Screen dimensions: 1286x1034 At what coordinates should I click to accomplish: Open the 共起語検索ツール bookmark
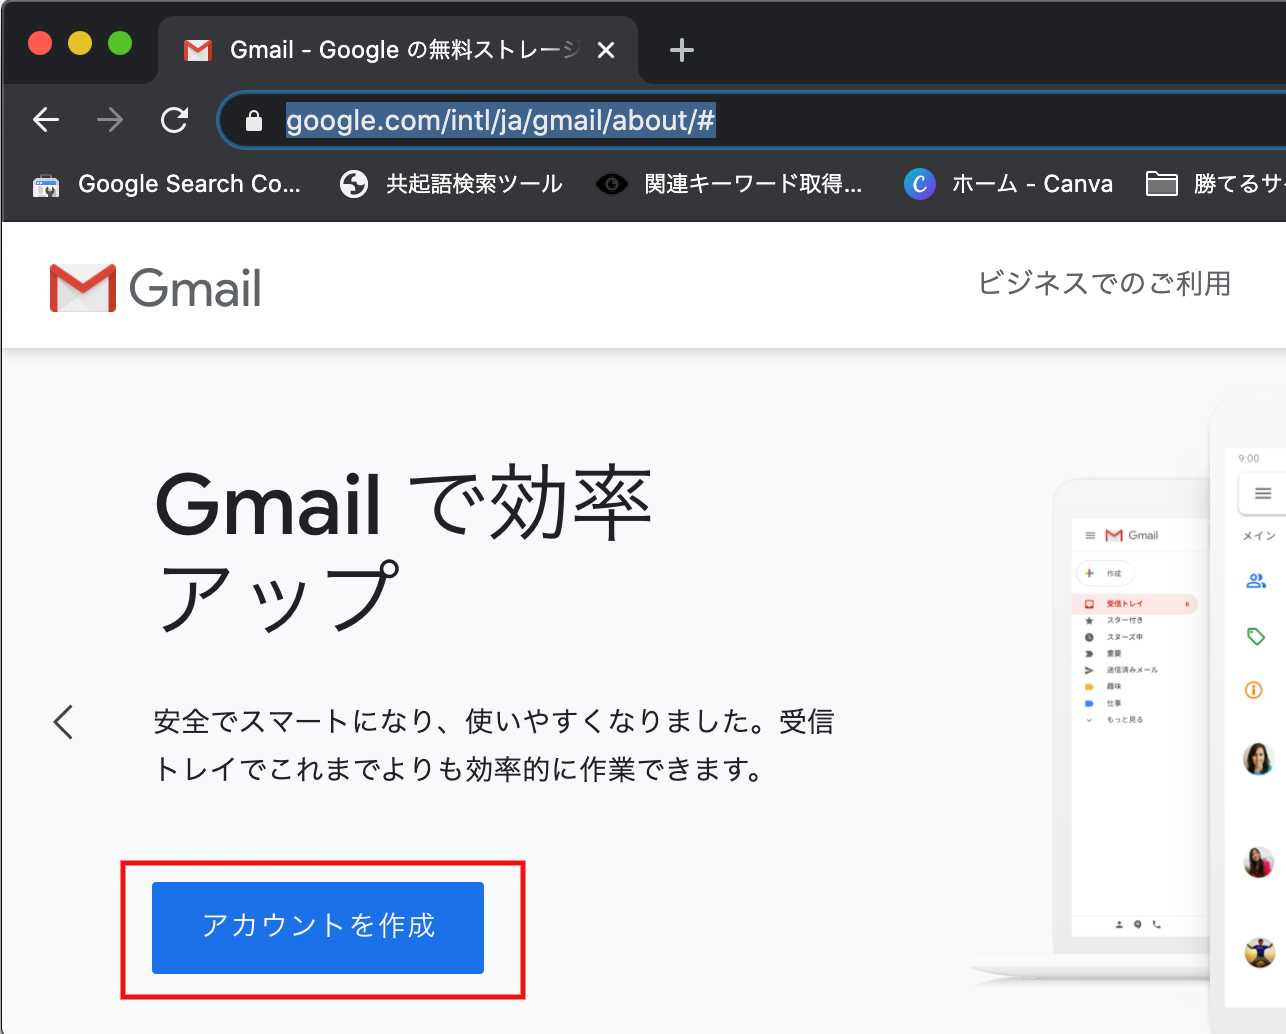451,184
